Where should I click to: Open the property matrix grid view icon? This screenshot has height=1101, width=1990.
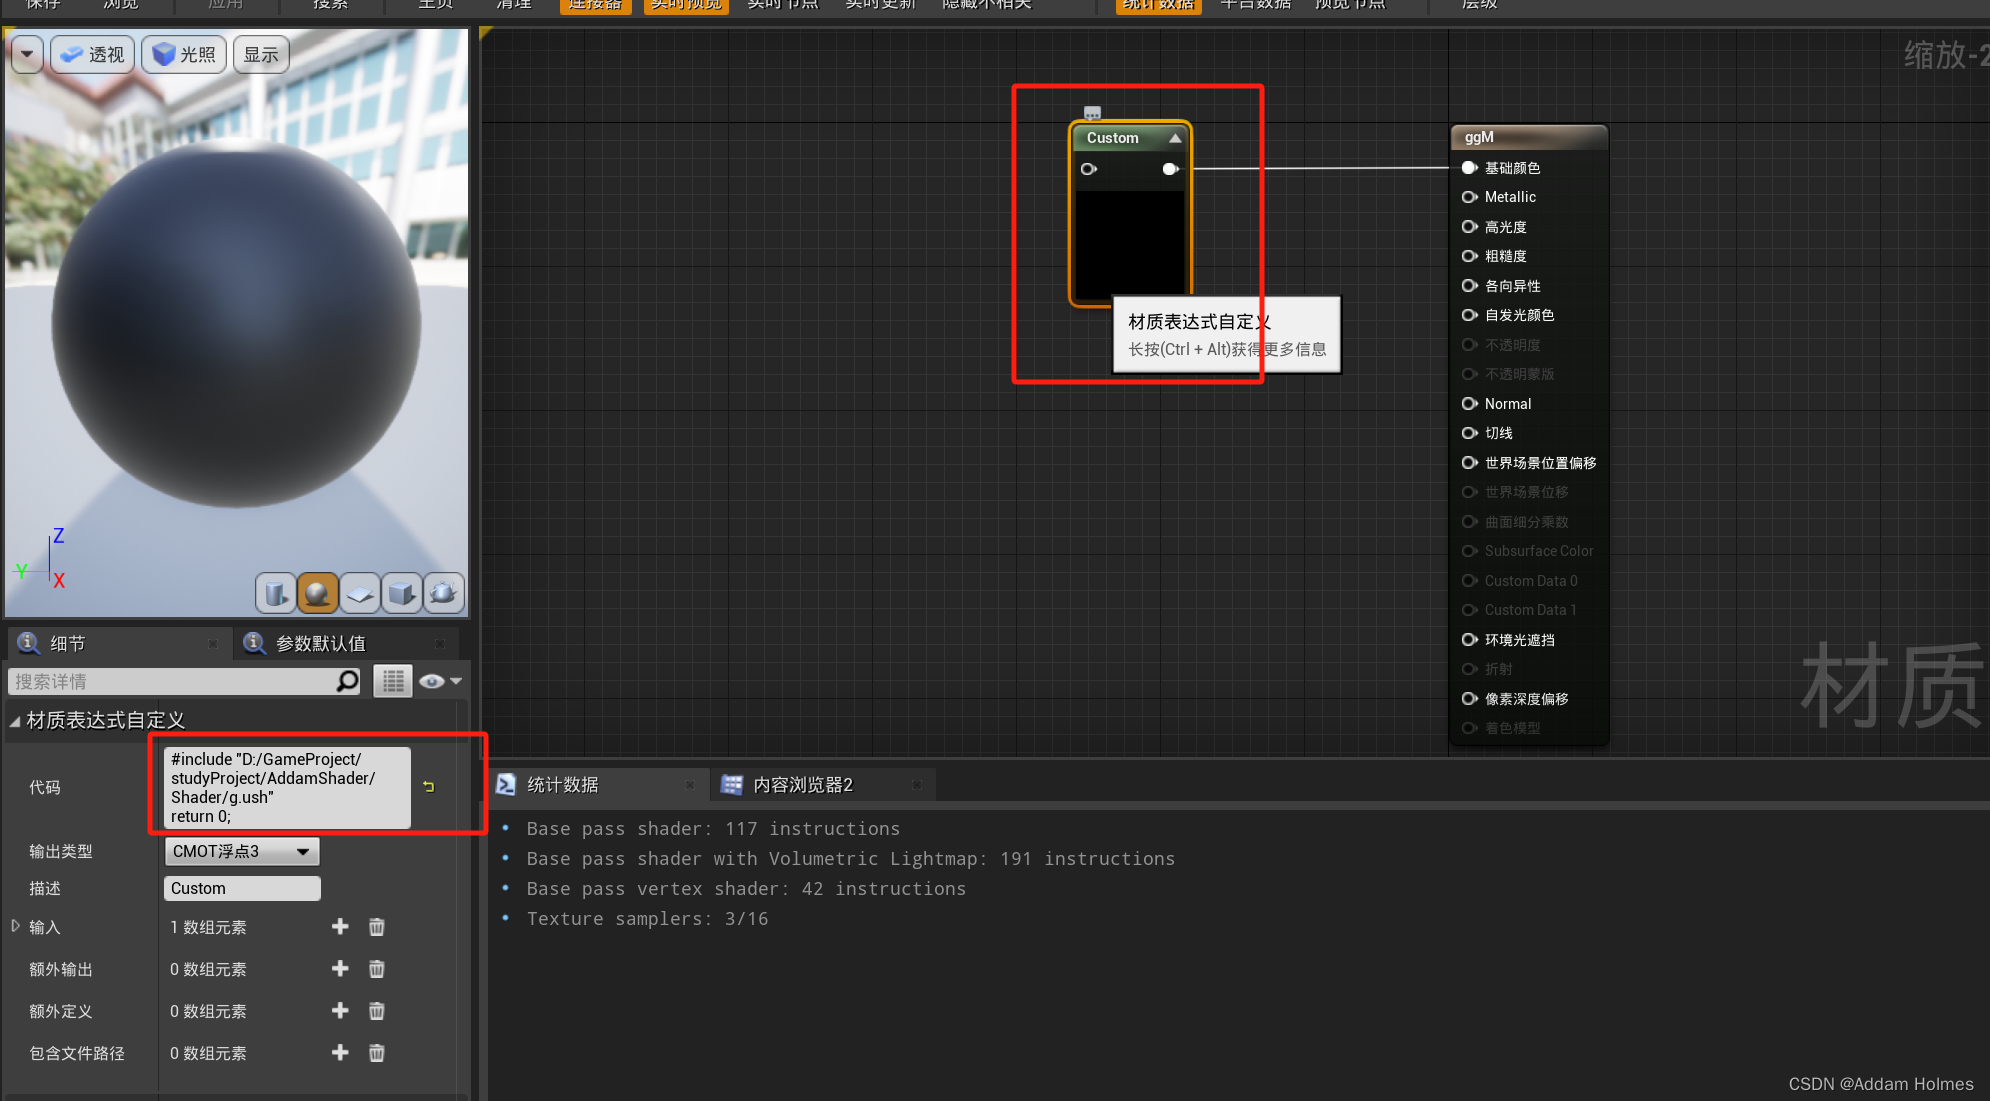click(x=393, y=681)
